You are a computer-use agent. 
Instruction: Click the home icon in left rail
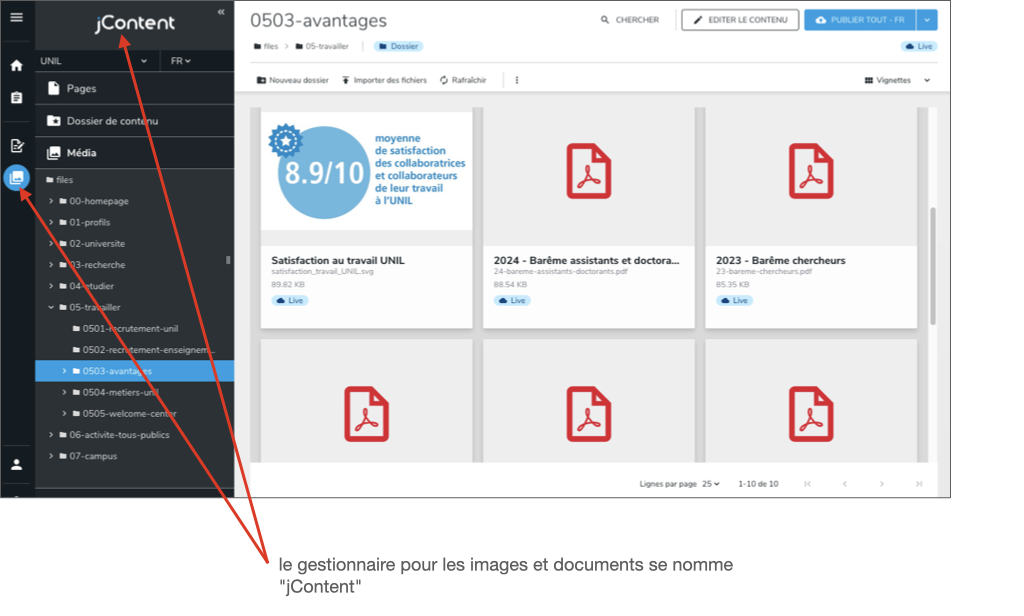[16, 66]
